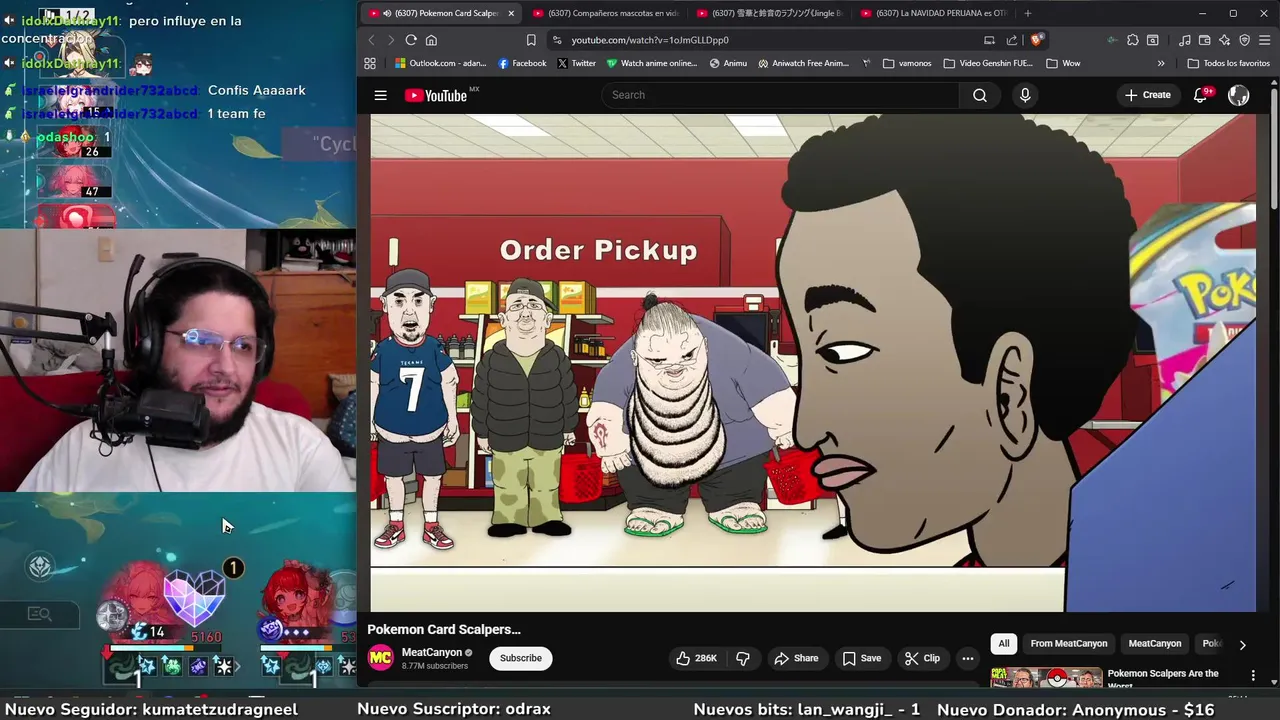Navigate back in browser
The width and height of the screenshot is (1280, 720).
click(371, 40)
